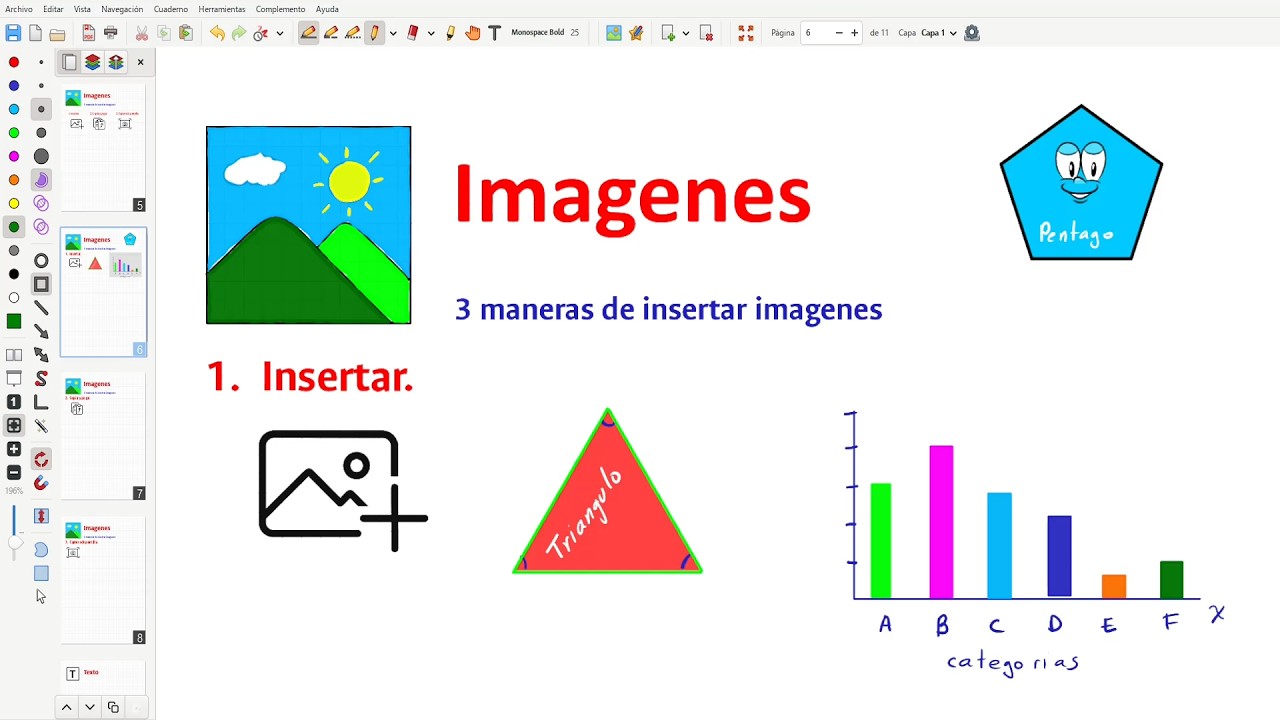Select the Eraser tool
The height and width of the screenshot is (720, 1280).
[x=413, y=33]
